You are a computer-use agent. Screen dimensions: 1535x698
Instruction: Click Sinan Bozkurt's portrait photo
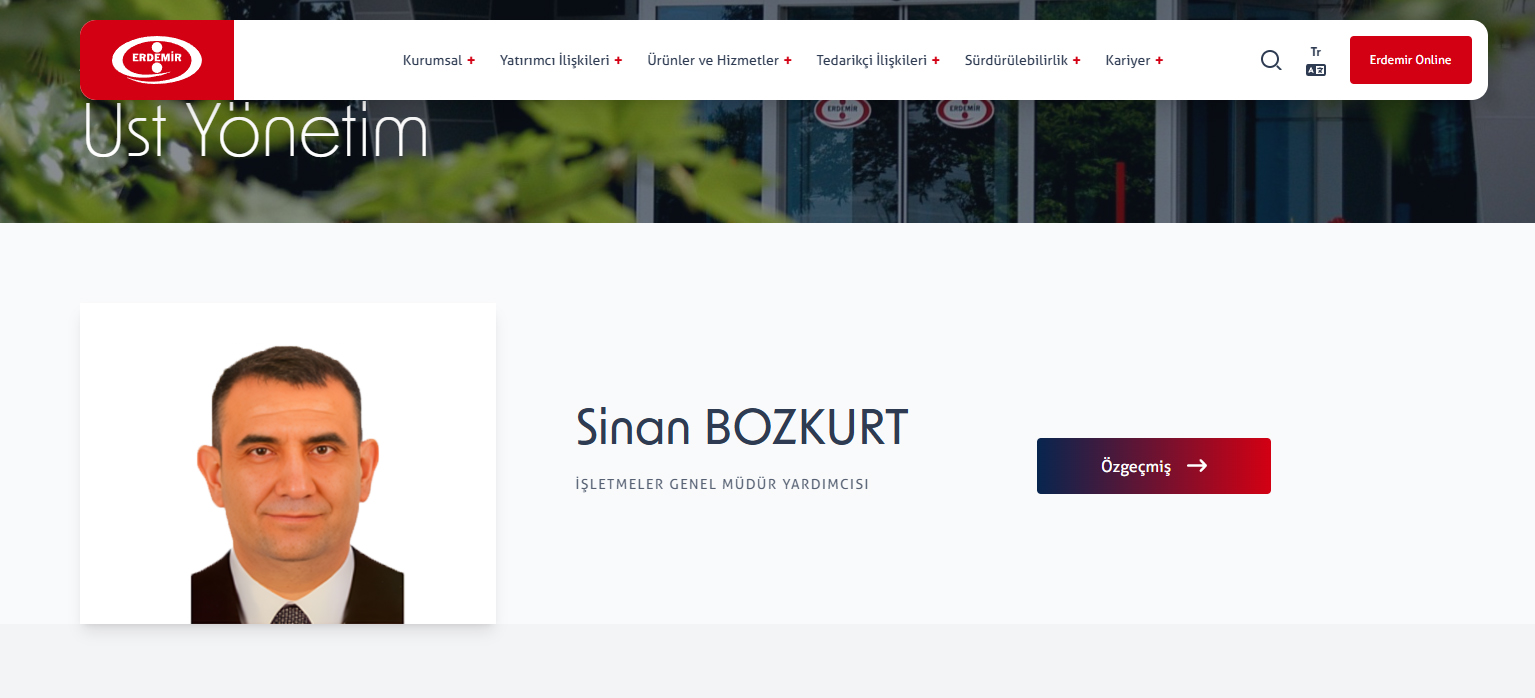[x=288, y=464]
